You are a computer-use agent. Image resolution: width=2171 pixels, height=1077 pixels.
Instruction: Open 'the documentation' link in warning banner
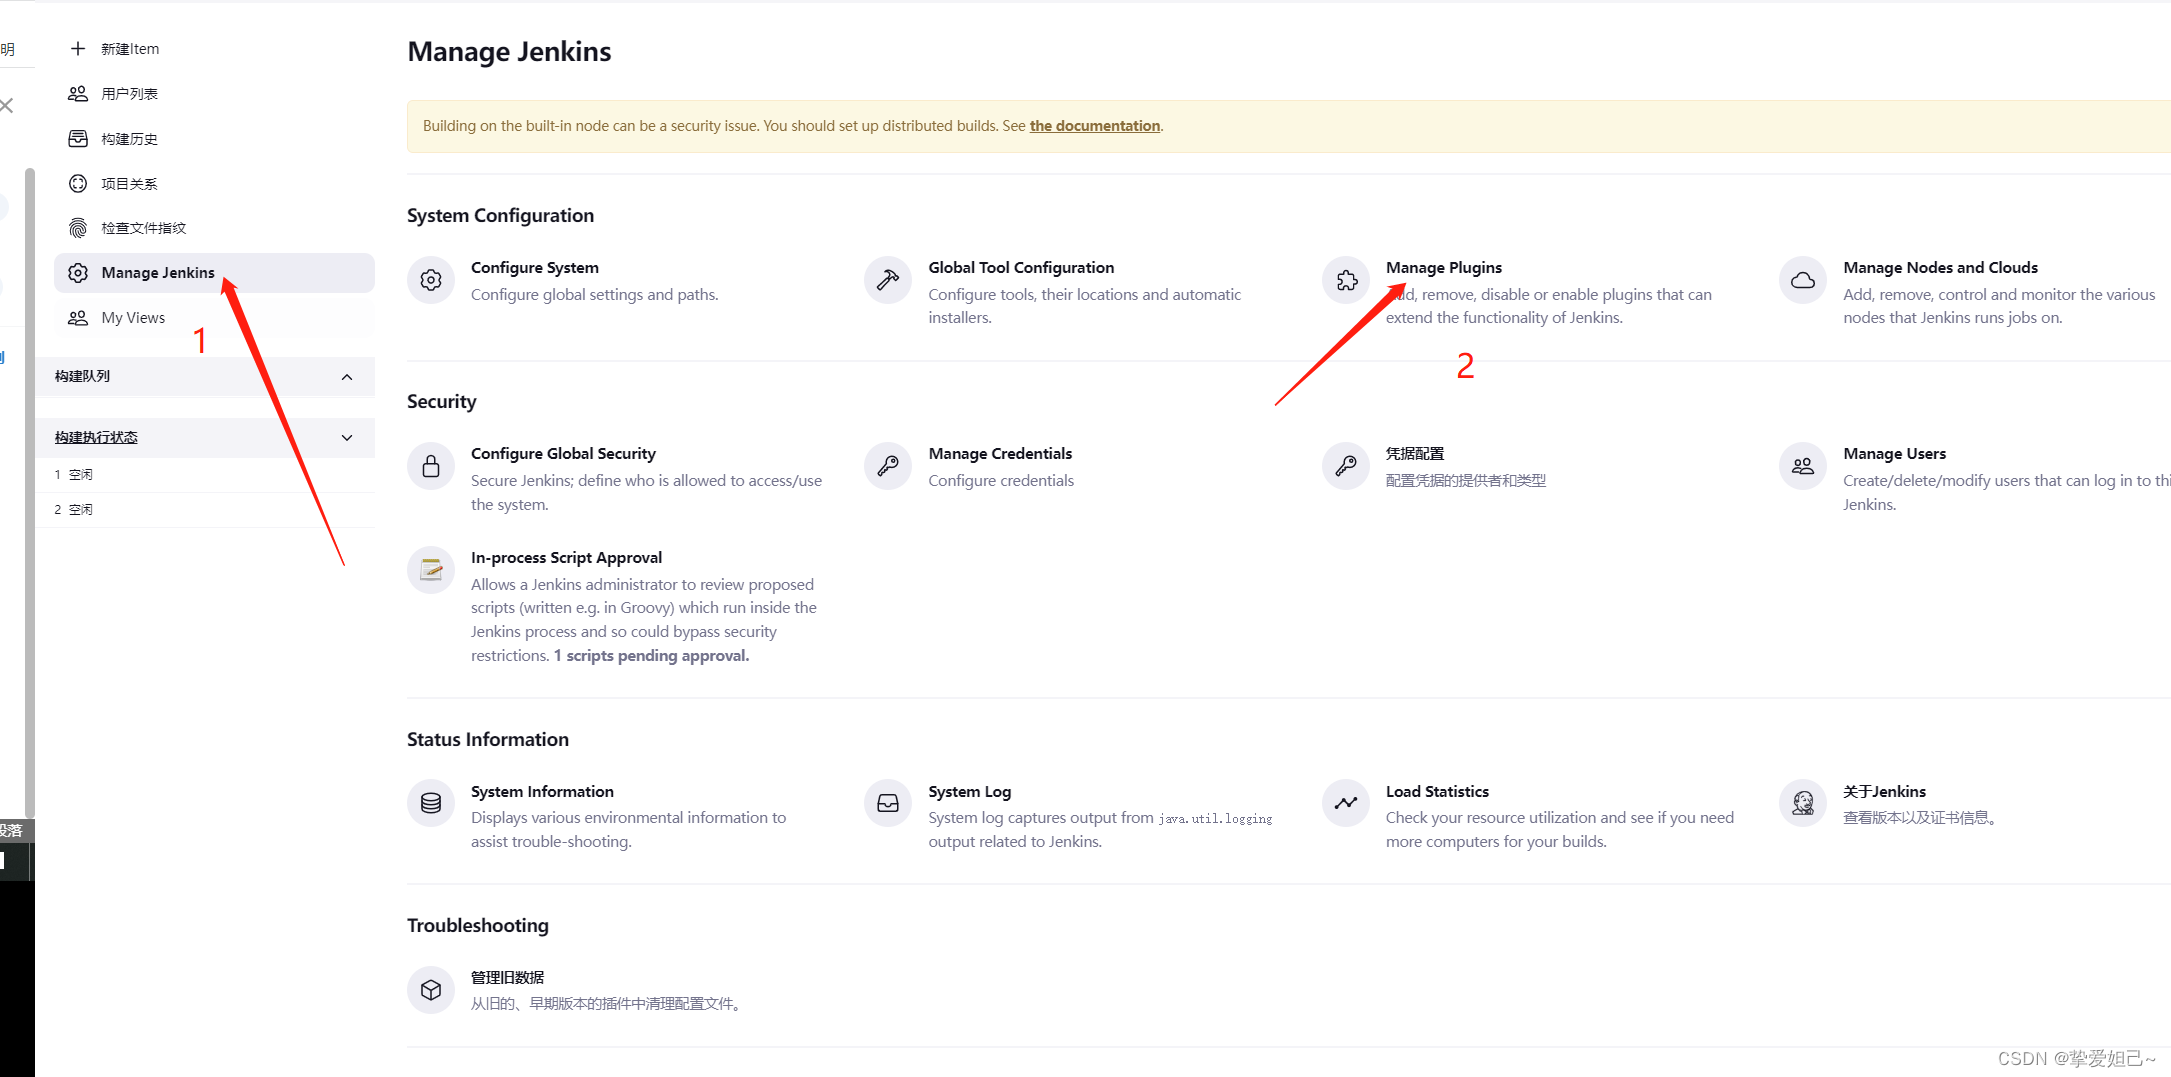point(1095,126)
